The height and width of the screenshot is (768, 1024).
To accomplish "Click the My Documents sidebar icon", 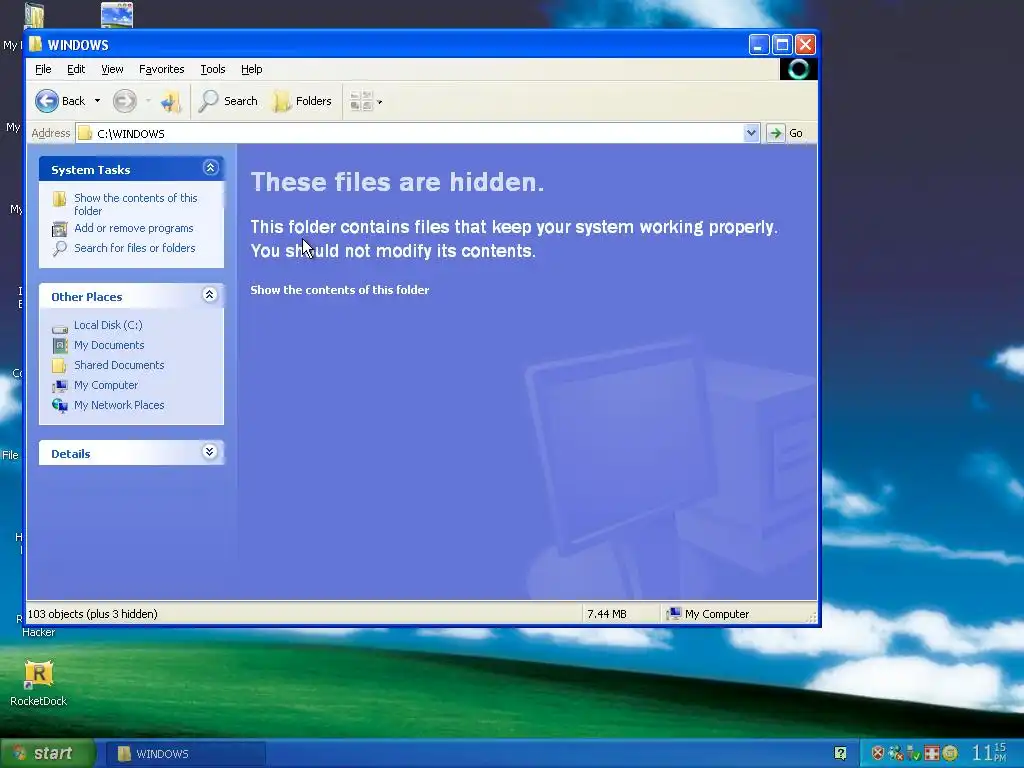I will coord(59,345).
